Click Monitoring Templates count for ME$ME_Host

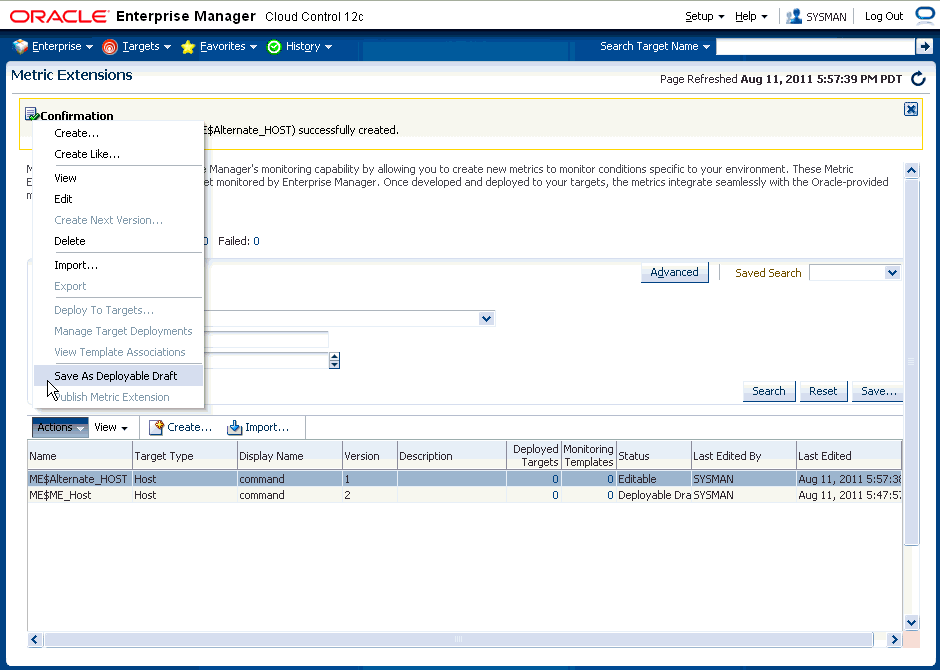(610, 495)
